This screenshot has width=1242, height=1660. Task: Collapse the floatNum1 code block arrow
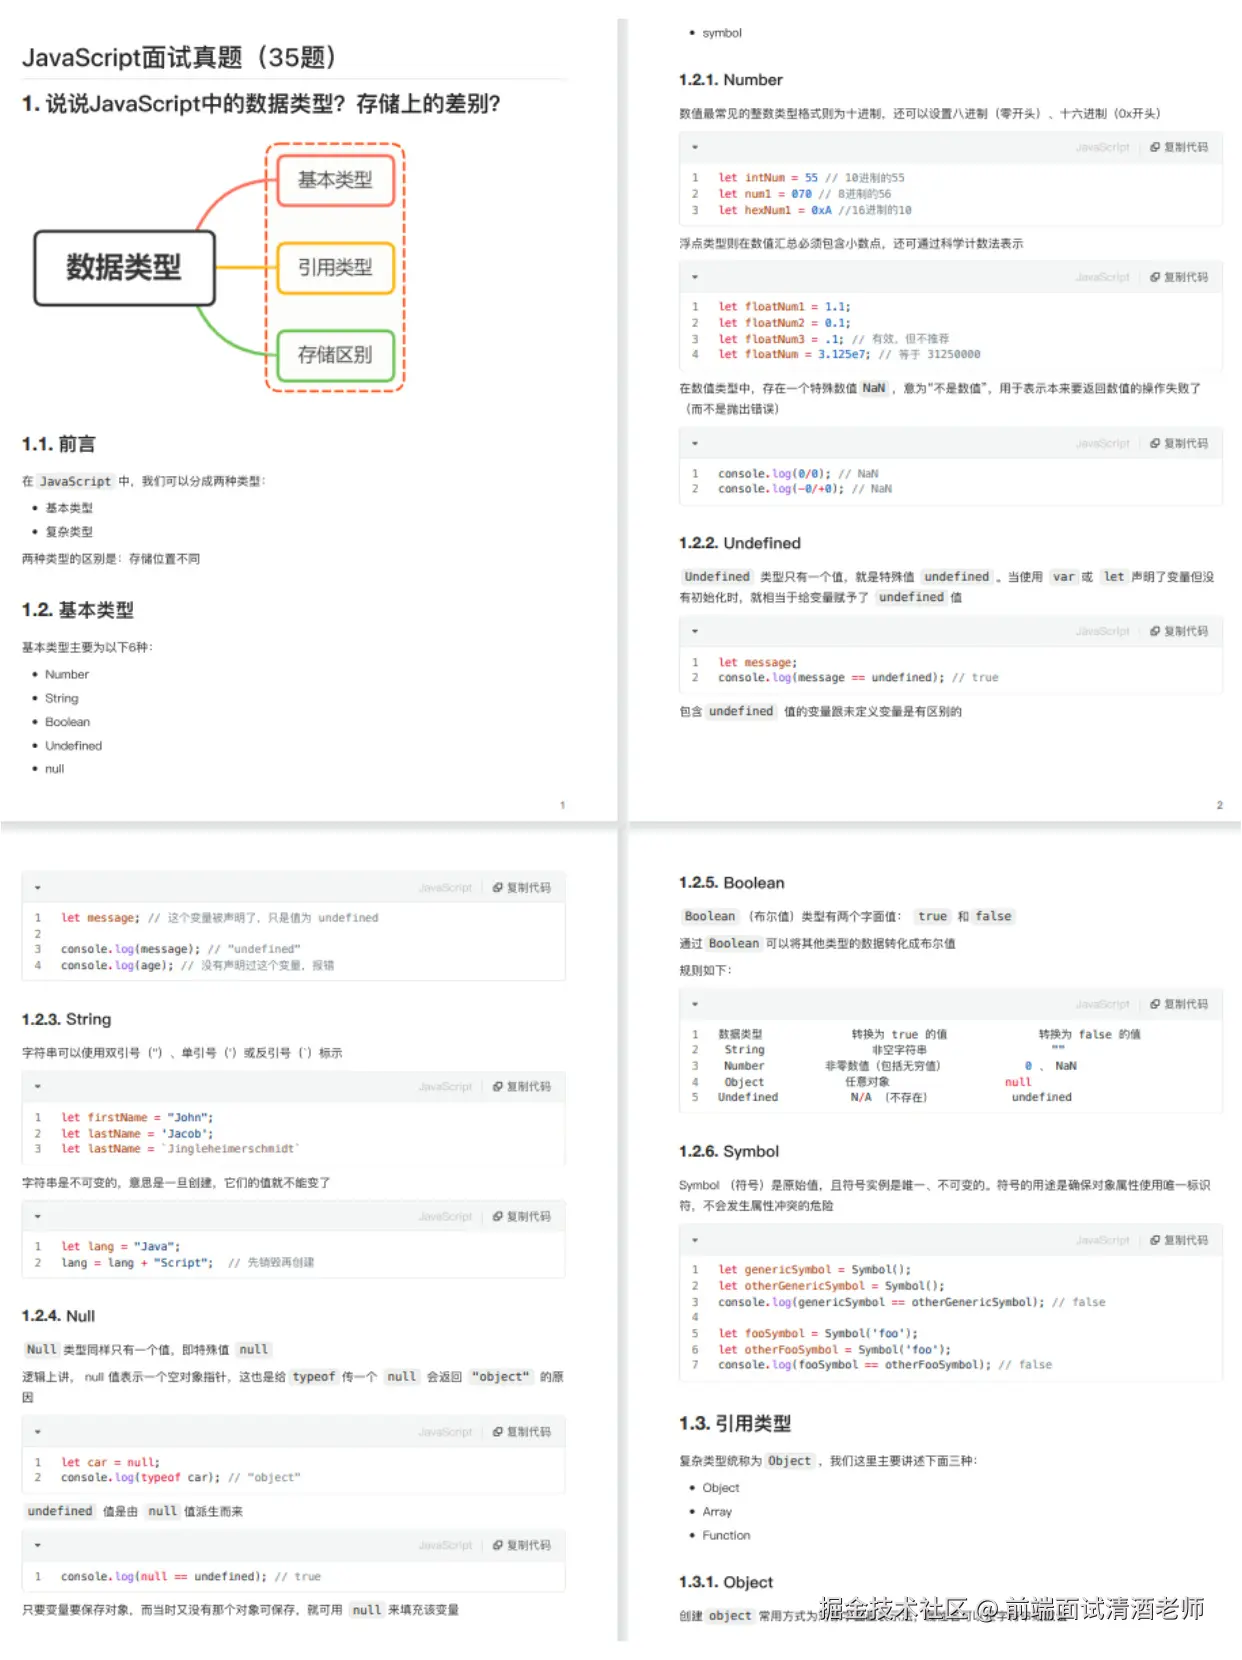(695, 277)
